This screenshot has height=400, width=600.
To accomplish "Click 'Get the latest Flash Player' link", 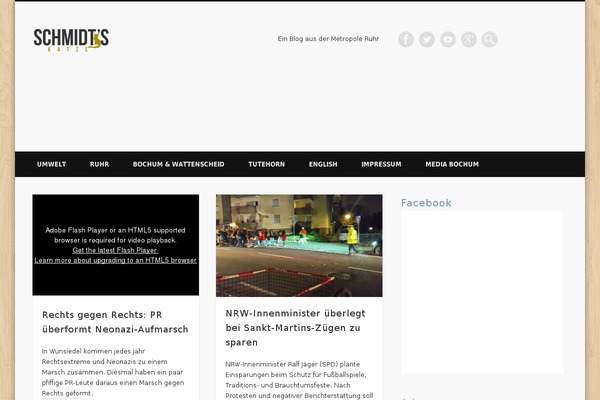I will click(115, 250).
